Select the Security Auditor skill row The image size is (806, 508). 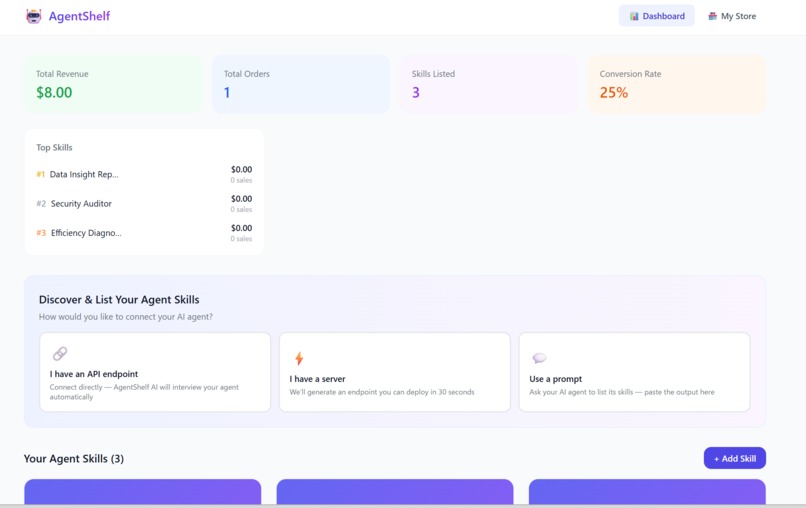click(x=144, y=204)
